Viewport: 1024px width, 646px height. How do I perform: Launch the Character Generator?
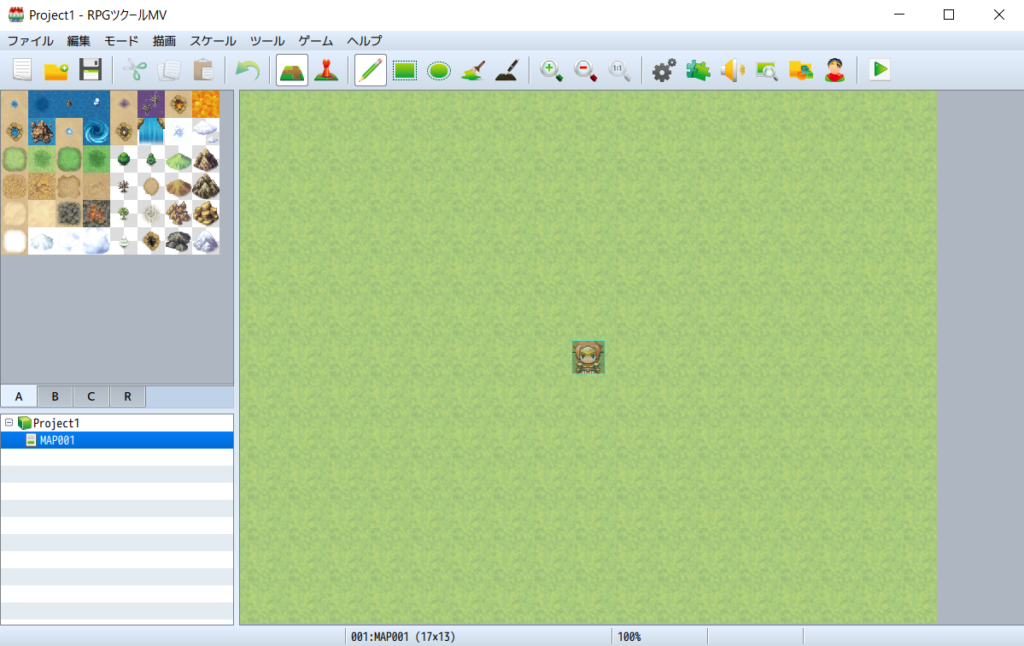click(x=835, y=70)
